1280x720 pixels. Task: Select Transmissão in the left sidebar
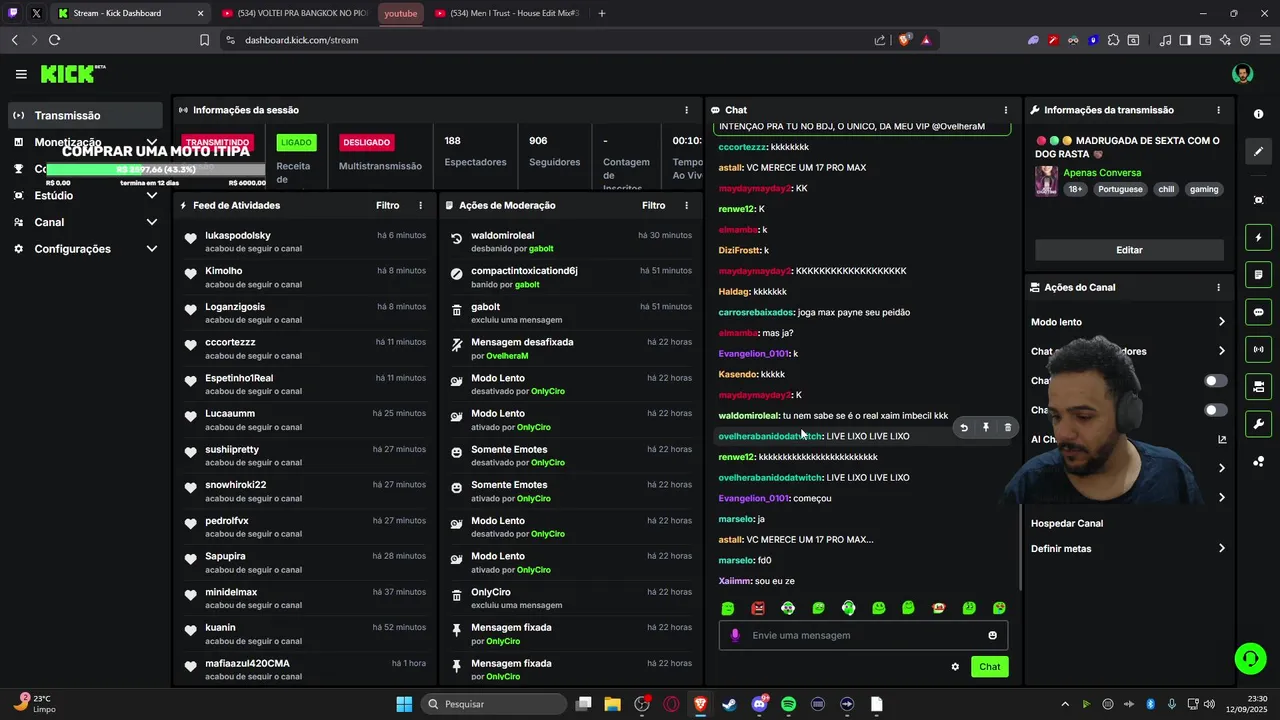(86, 115)
